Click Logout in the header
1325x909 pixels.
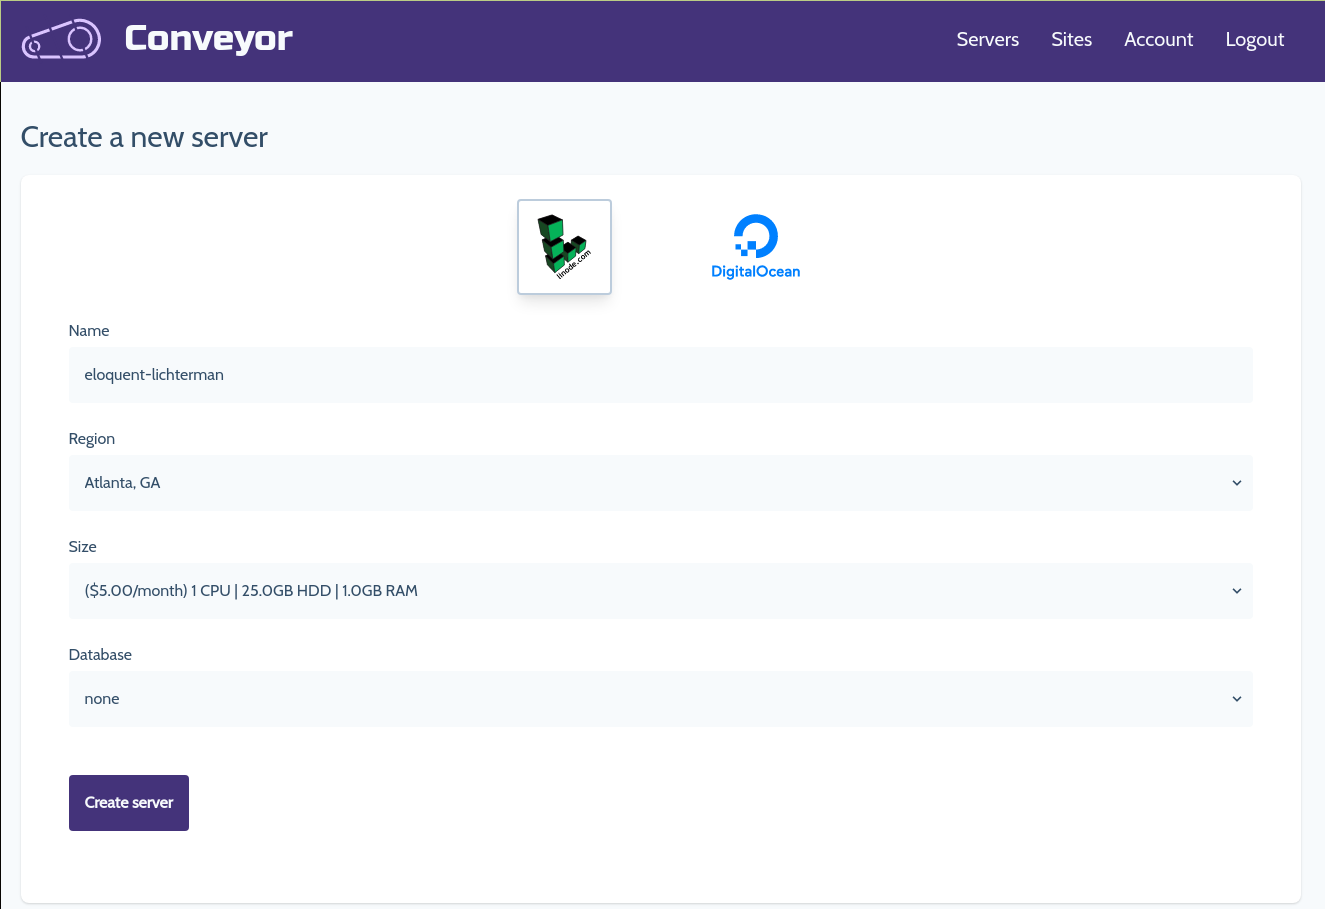[x=1254, y=40]
